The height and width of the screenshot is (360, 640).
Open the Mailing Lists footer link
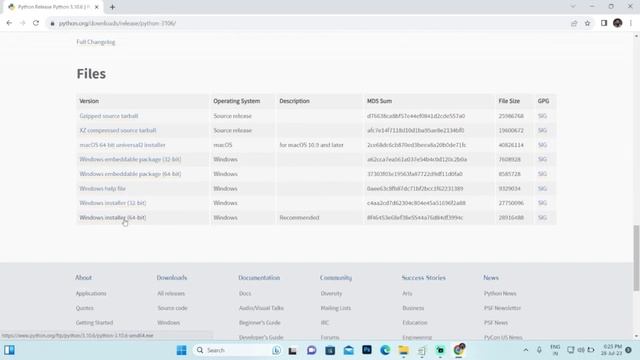tap(336, 308)
